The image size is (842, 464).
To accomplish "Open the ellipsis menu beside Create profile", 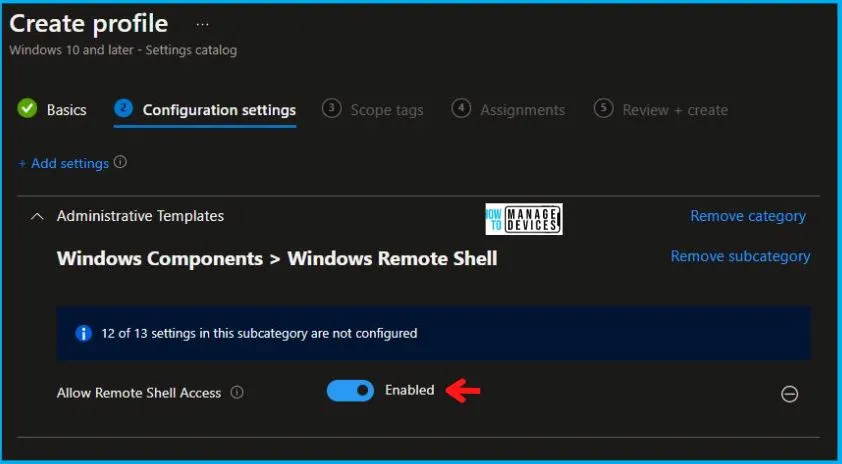I will pos(203,24).
